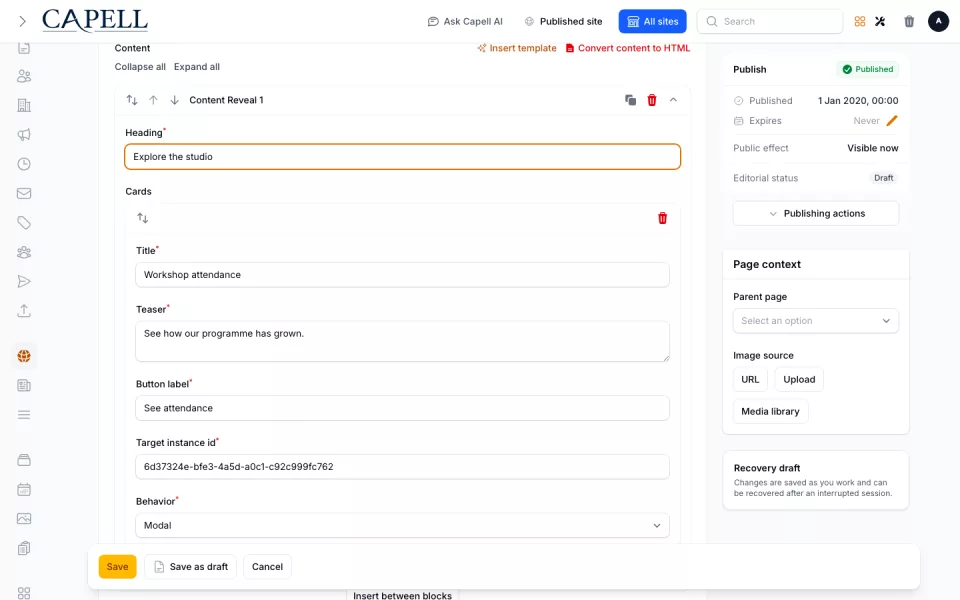This screenshot has width=960, height=600.
Task: Open the user avatar menu
Action: [x=938, y=21]
